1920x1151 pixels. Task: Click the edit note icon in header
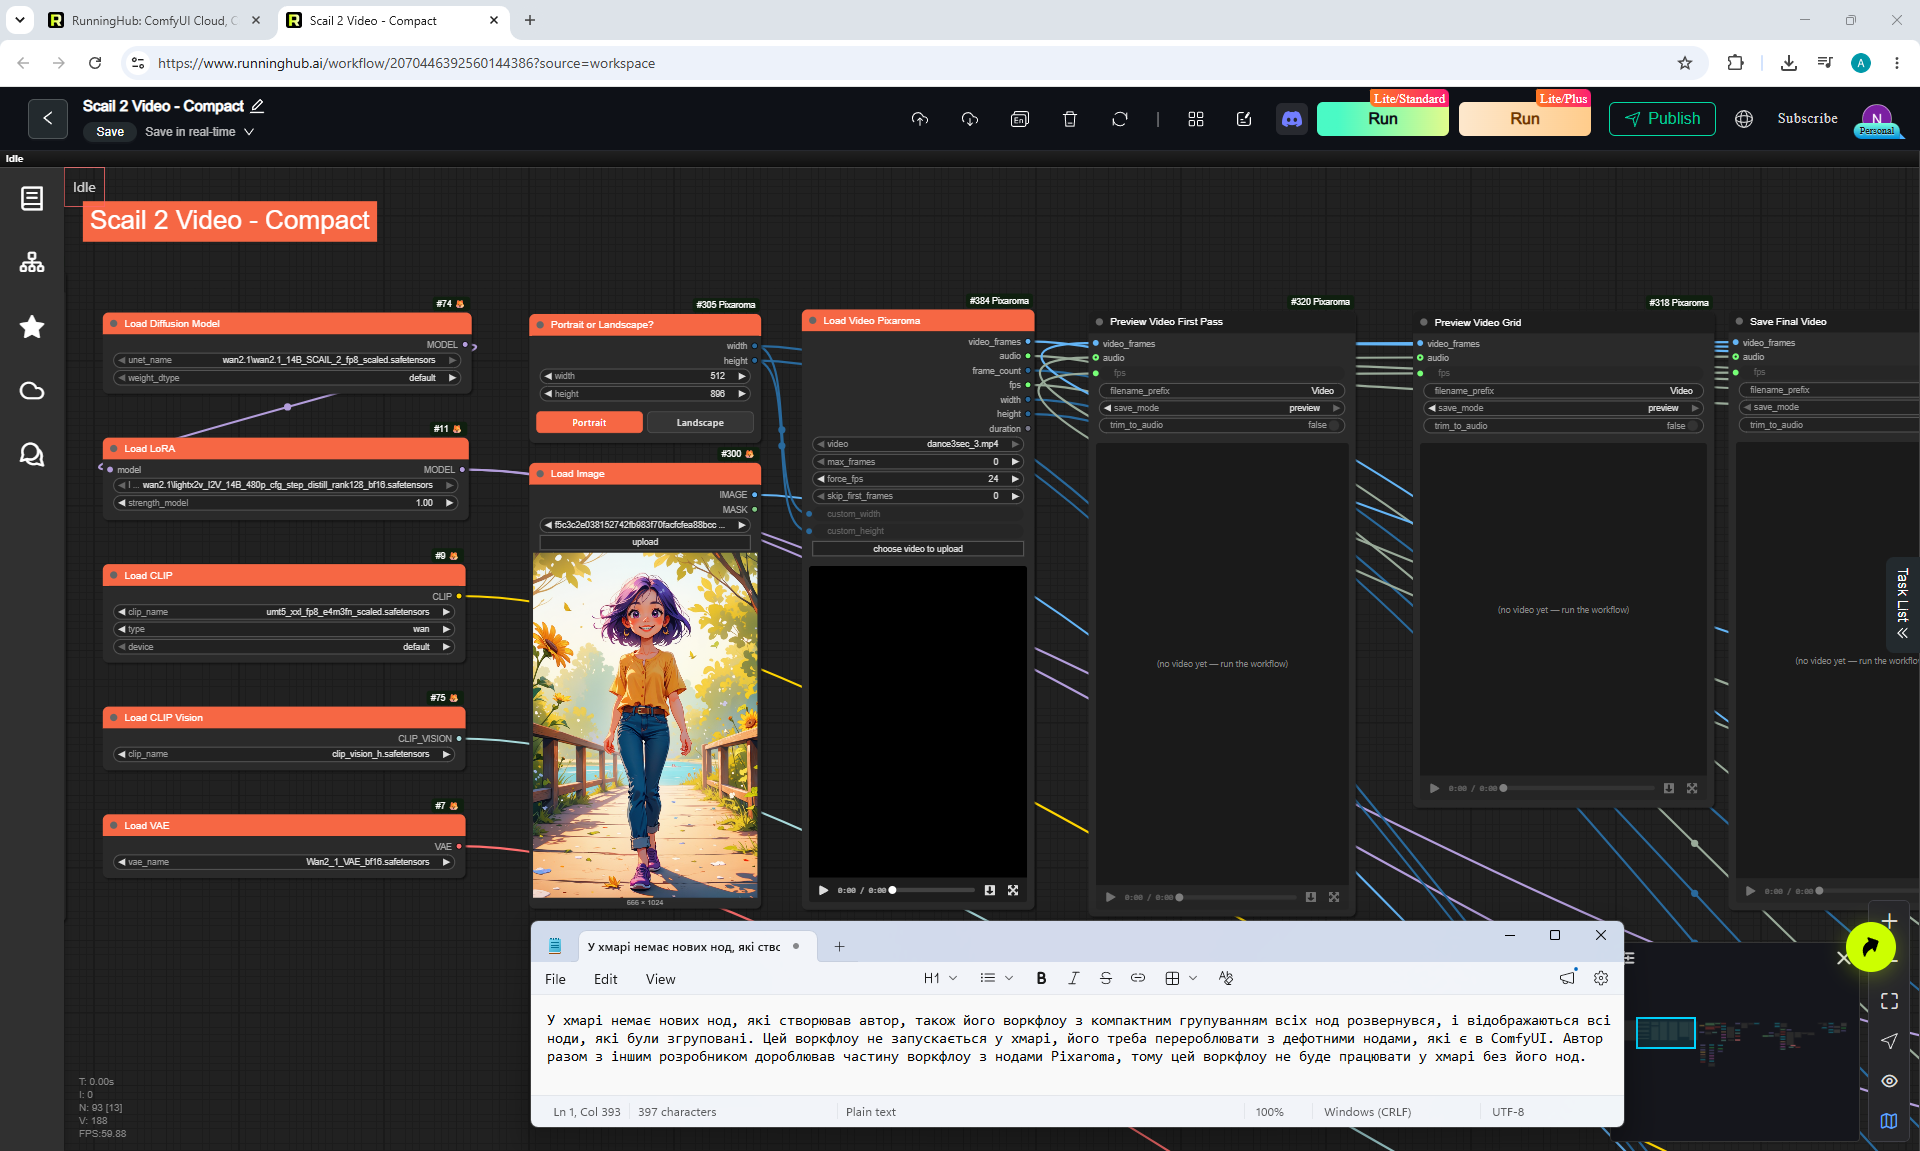click(x=1244, y=119)
